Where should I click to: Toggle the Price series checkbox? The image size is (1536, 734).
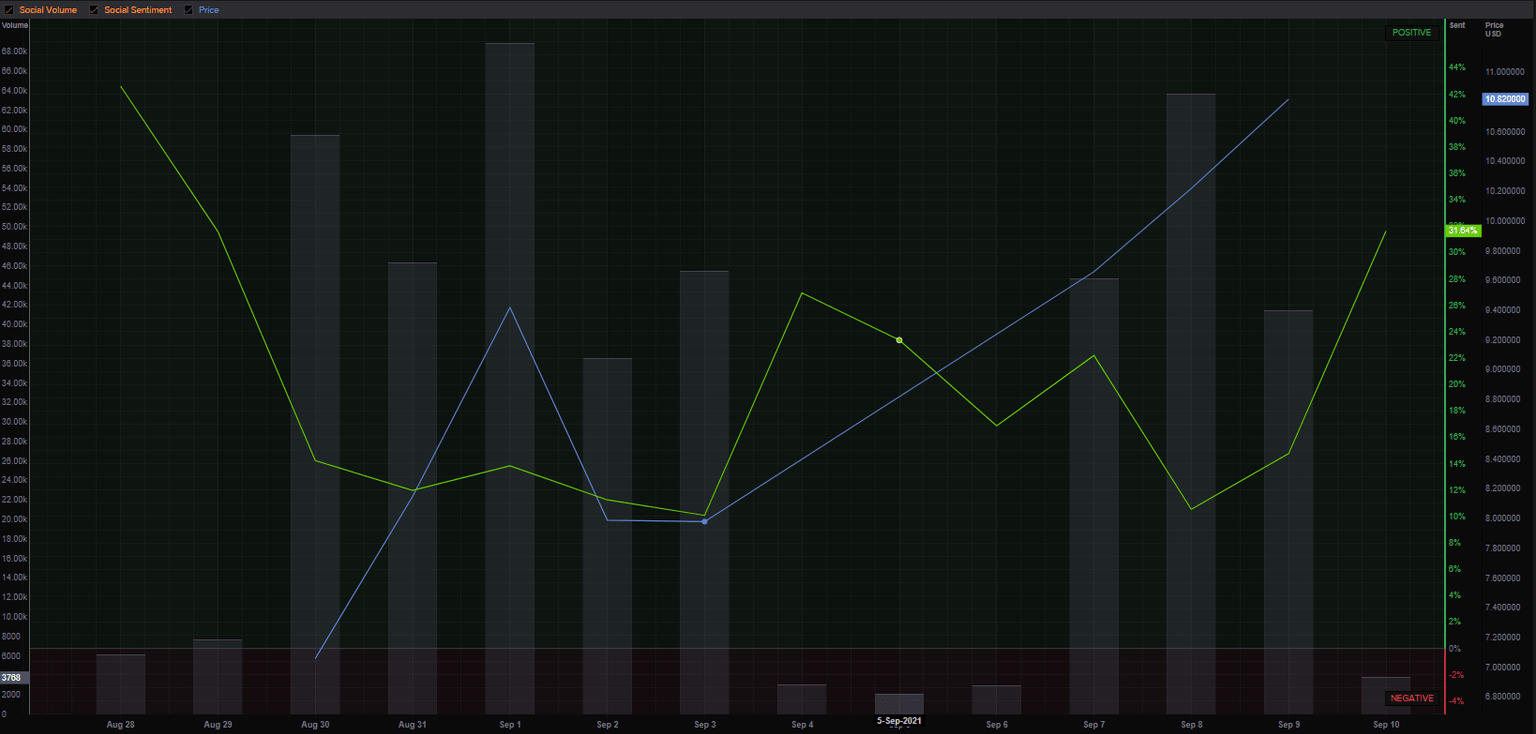[189, 10]
